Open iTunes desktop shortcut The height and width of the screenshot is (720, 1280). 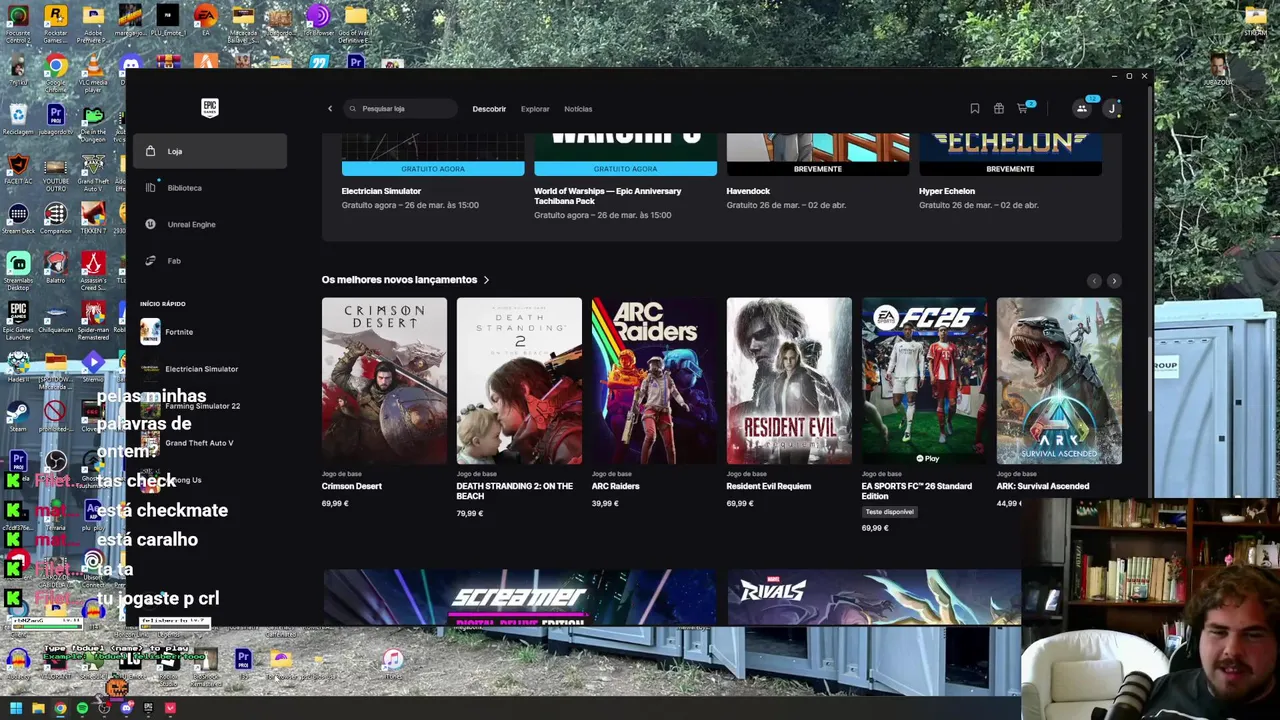(393, 662)
